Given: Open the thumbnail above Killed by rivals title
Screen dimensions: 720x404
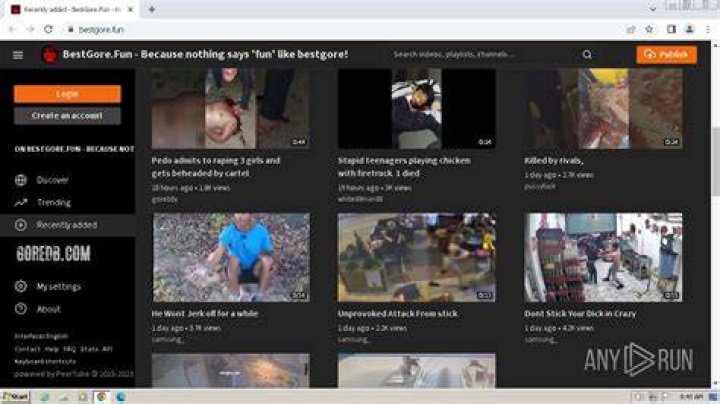Looking at the screenshot, I should click(603, 108).
